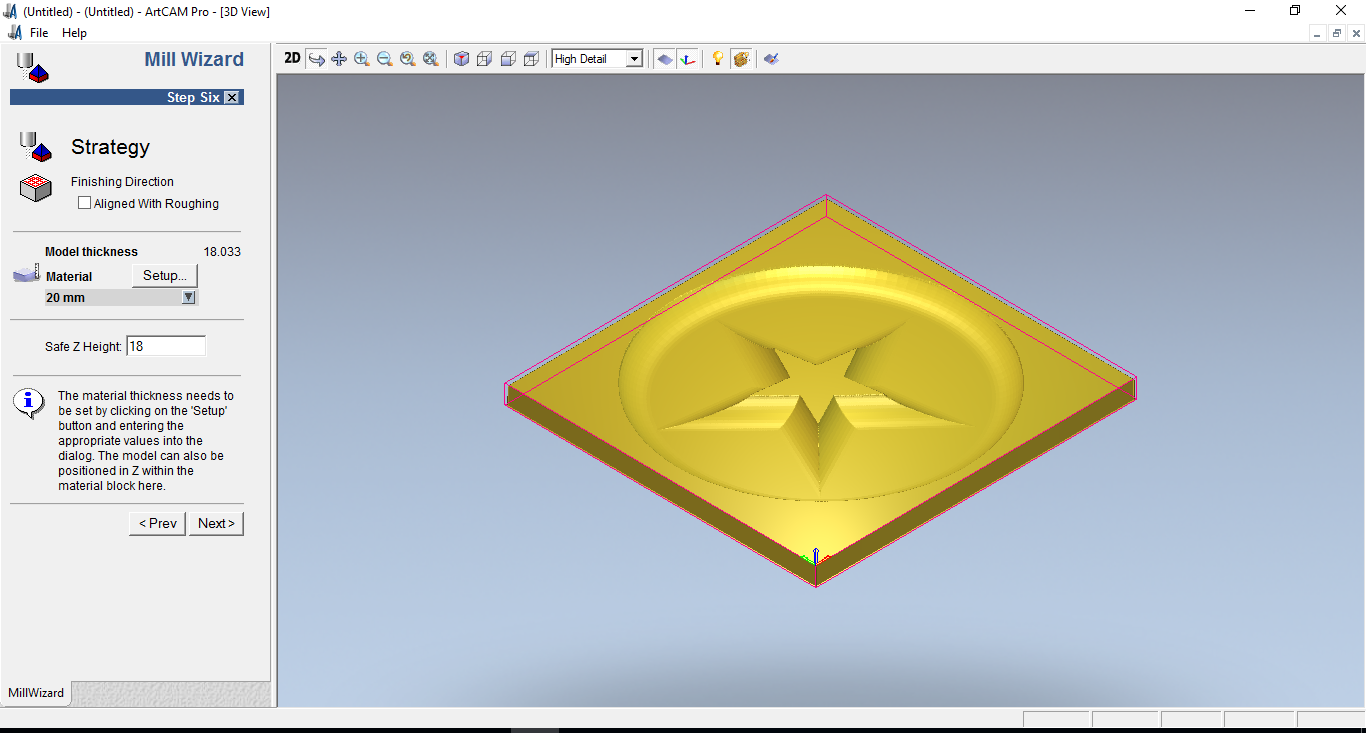1366x733 pixels.
Task: Switch to the 2D view
Action: pos(292,59)
